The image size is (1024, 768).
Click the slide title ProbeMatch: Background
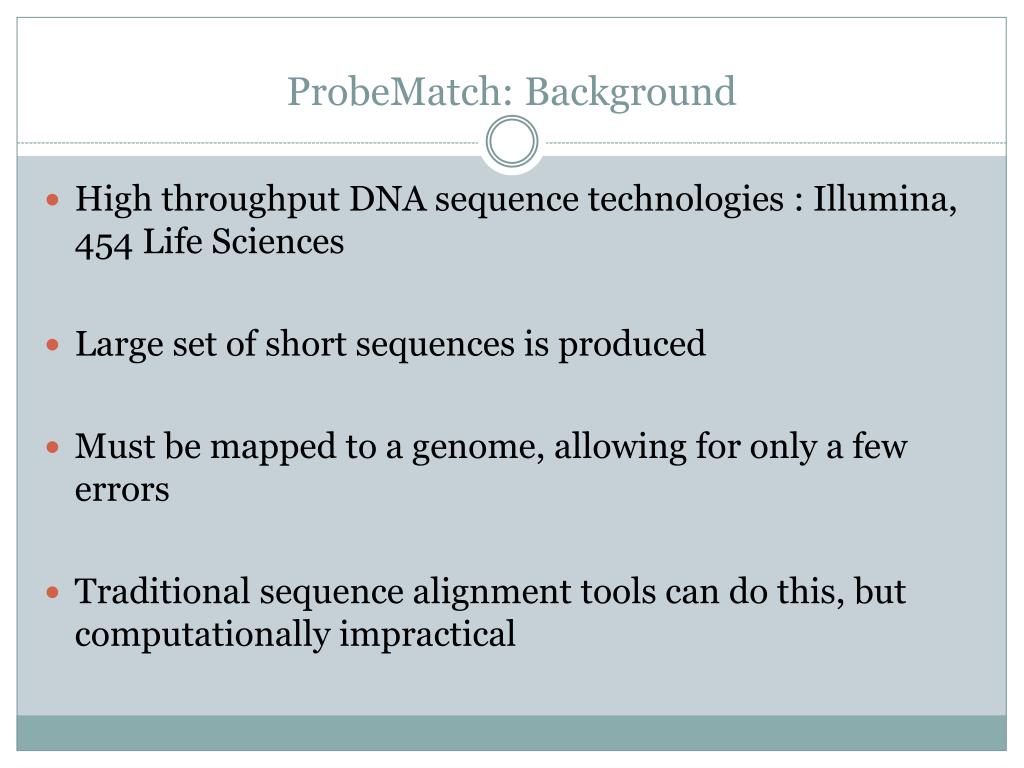511,92
